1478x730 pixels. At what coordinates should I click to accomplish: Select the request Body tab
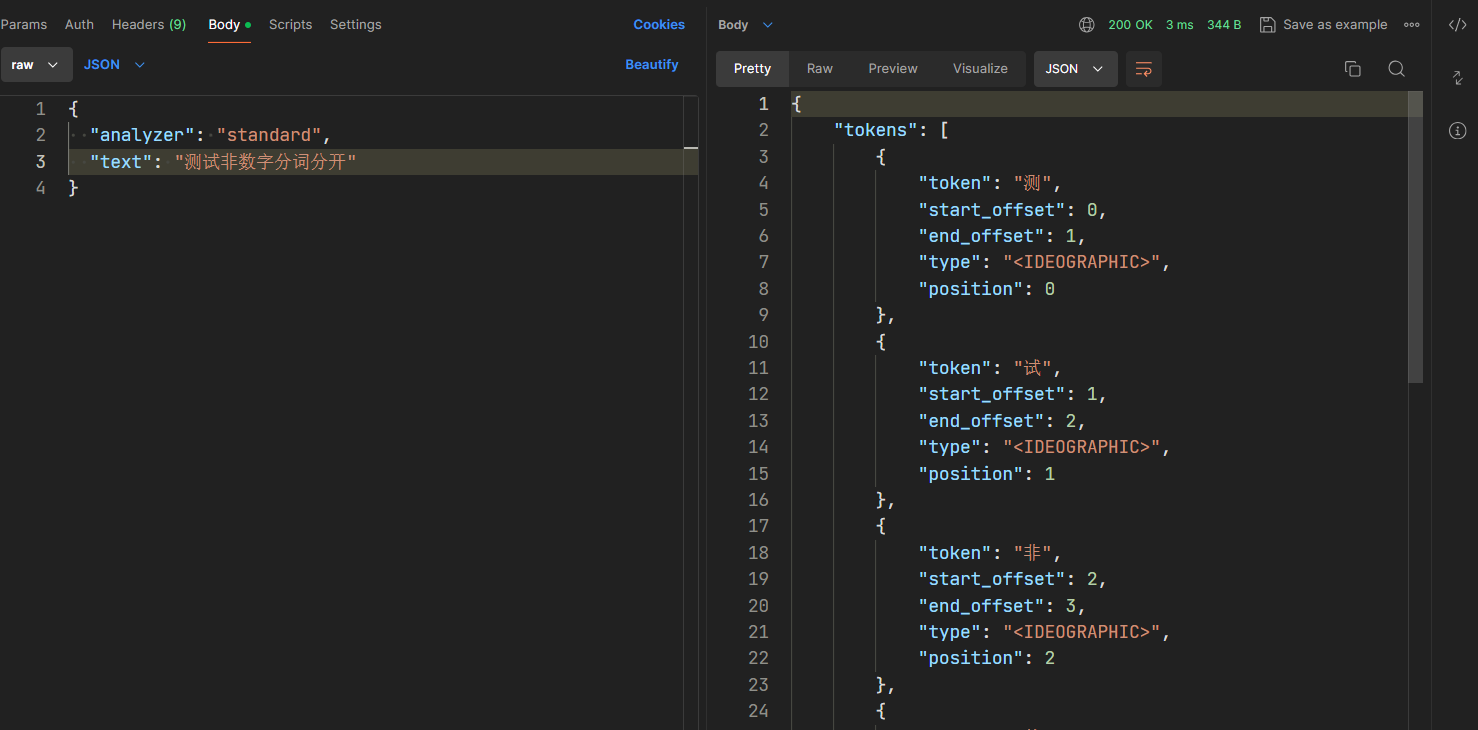(x=229, y=25)
